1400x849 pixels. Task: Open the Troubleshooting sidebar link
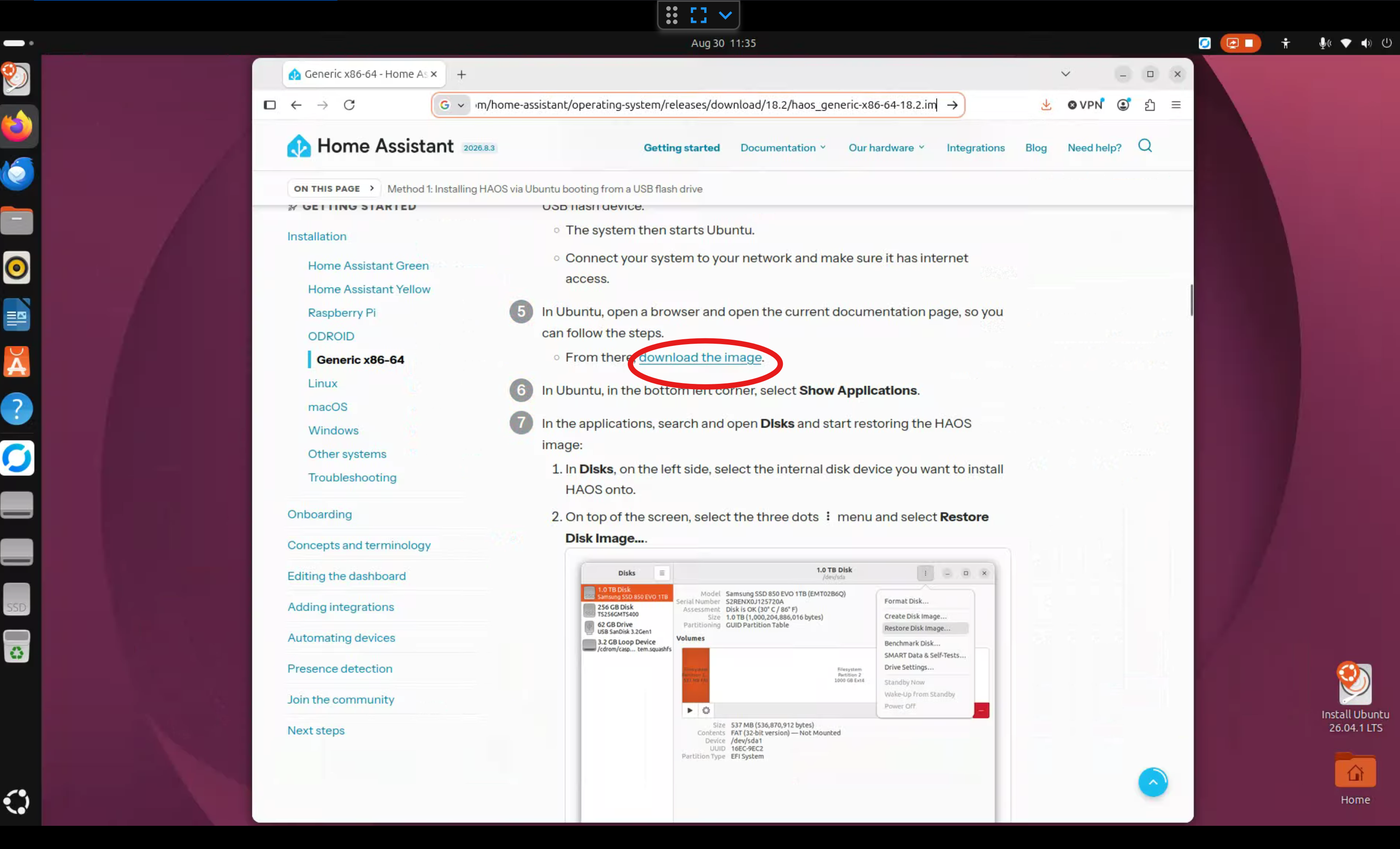(352, 477)
